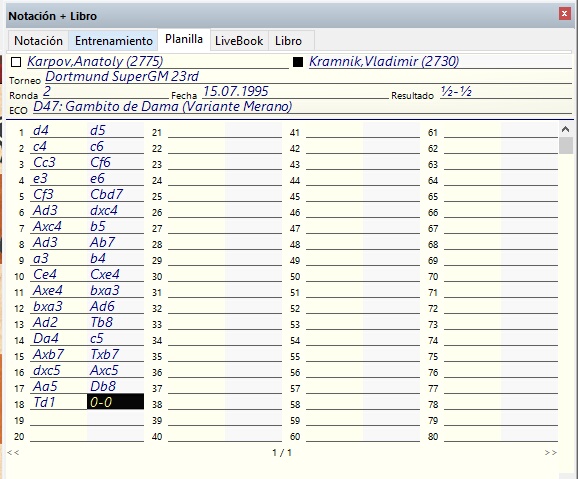The height and width of the screenshot is (479, 578).
Task: Select white's move 18 Td1
Action: point(44,402)
